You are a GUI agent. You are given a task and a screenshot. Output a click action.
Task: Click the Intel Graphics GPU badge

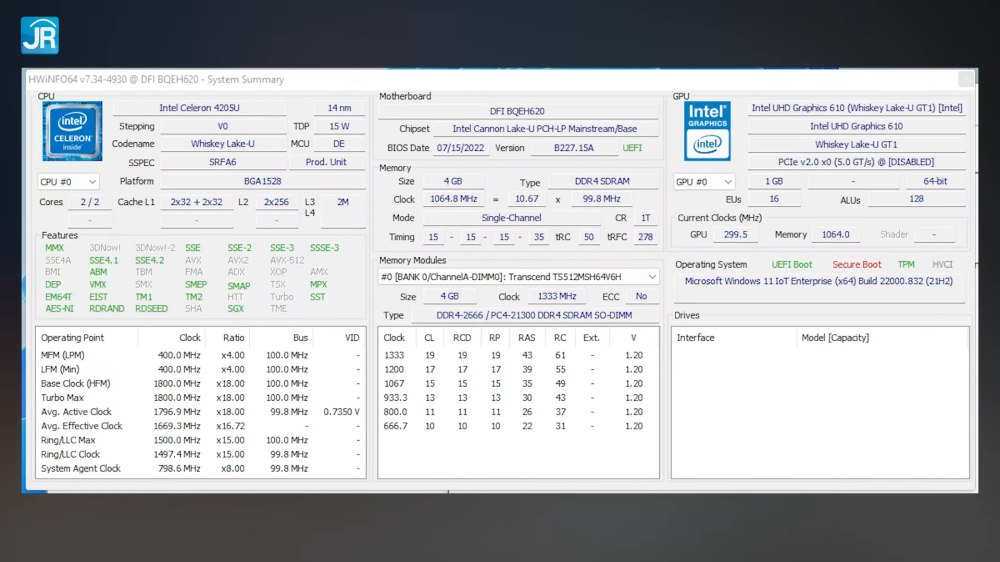[x=707, y=131]
